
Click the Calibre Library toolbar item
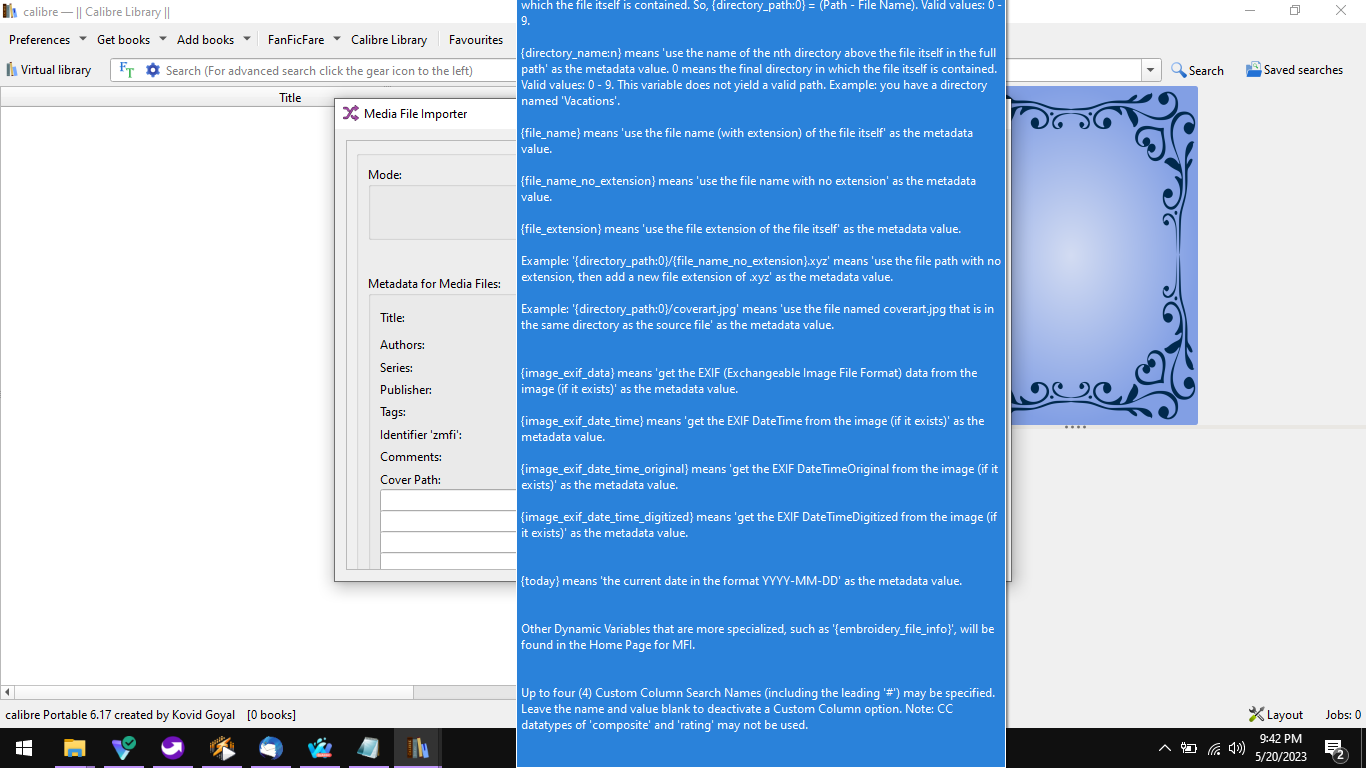point(389,40)
